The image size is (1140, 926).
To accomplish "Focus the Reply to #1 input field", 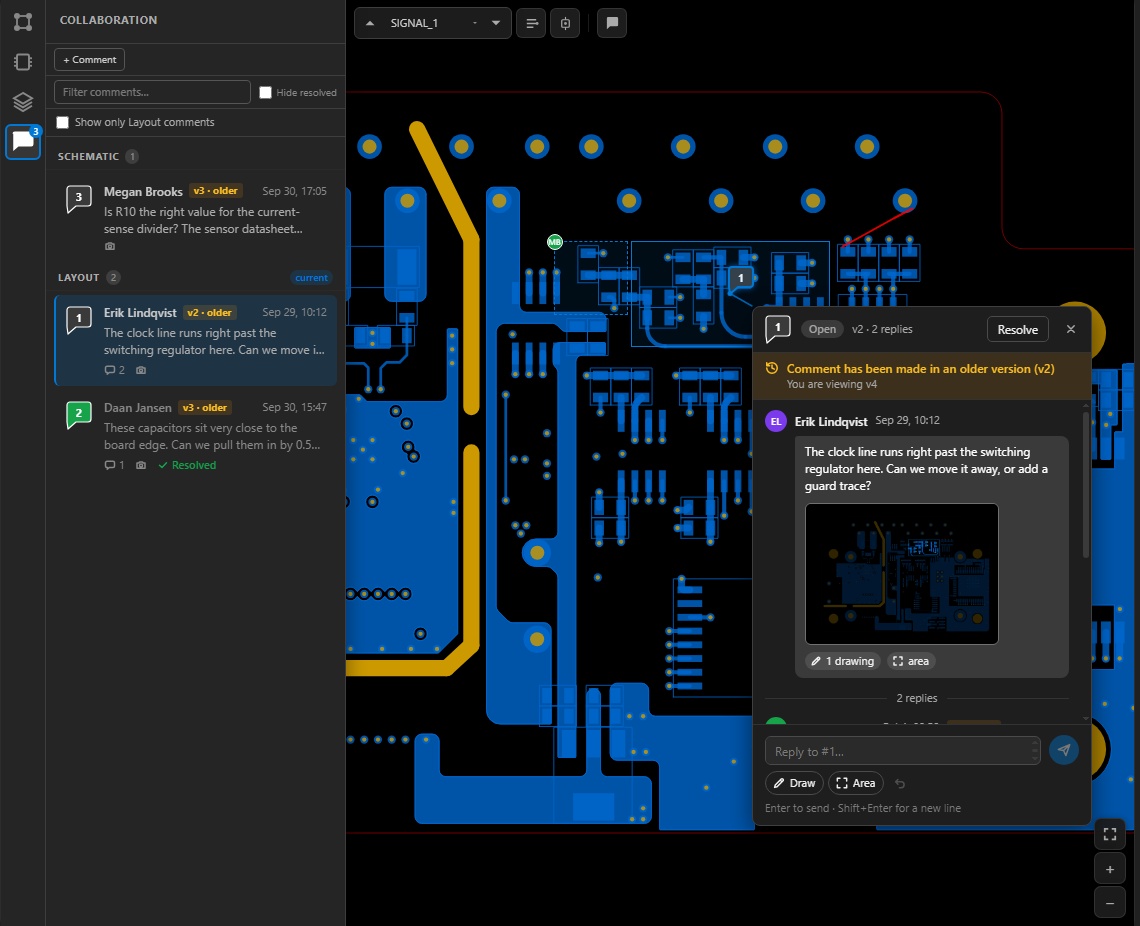I will [x=904, y=751].
